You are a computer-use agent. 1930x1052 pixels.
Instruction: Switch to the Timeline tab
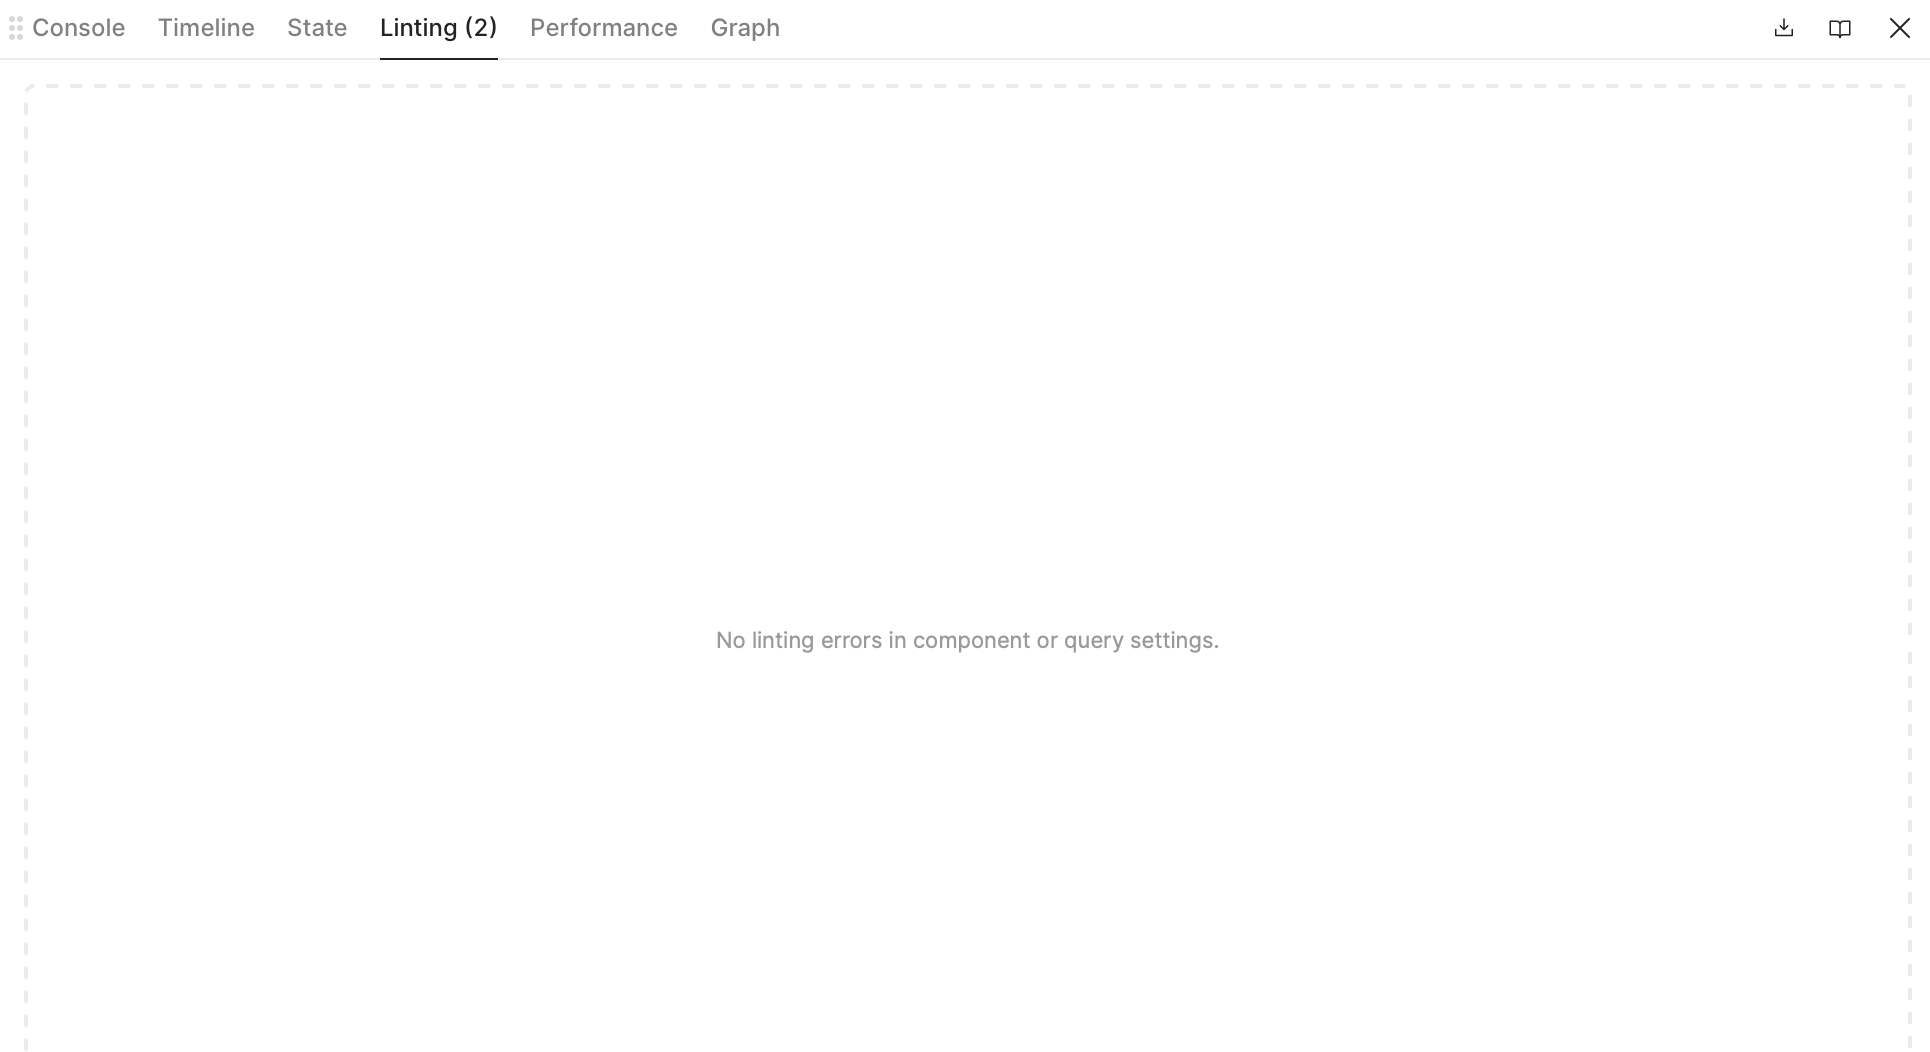coord(206,28)
